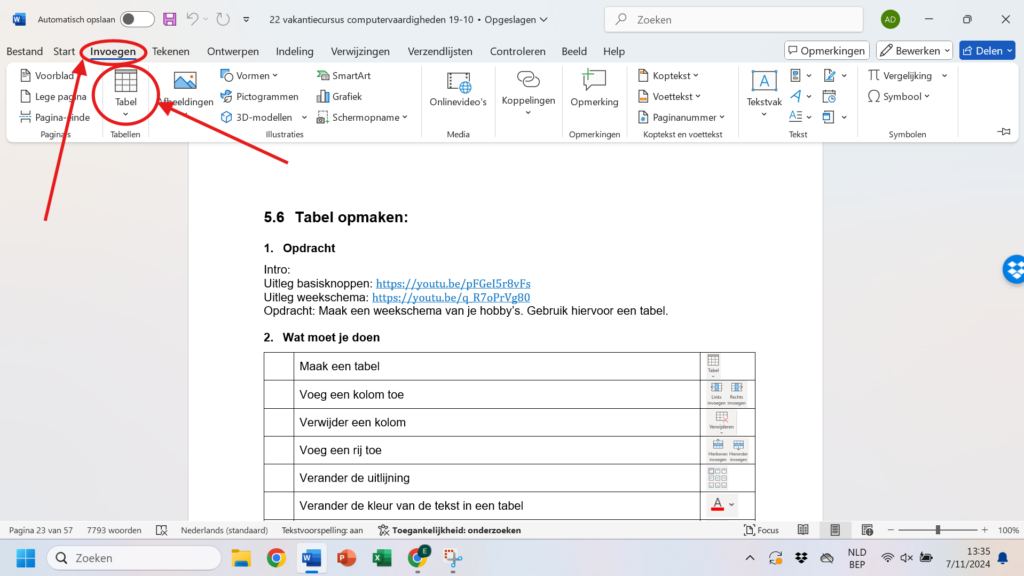Click the Onlinevideo's button
This screenshot has height=576, width=1024.
458,88
